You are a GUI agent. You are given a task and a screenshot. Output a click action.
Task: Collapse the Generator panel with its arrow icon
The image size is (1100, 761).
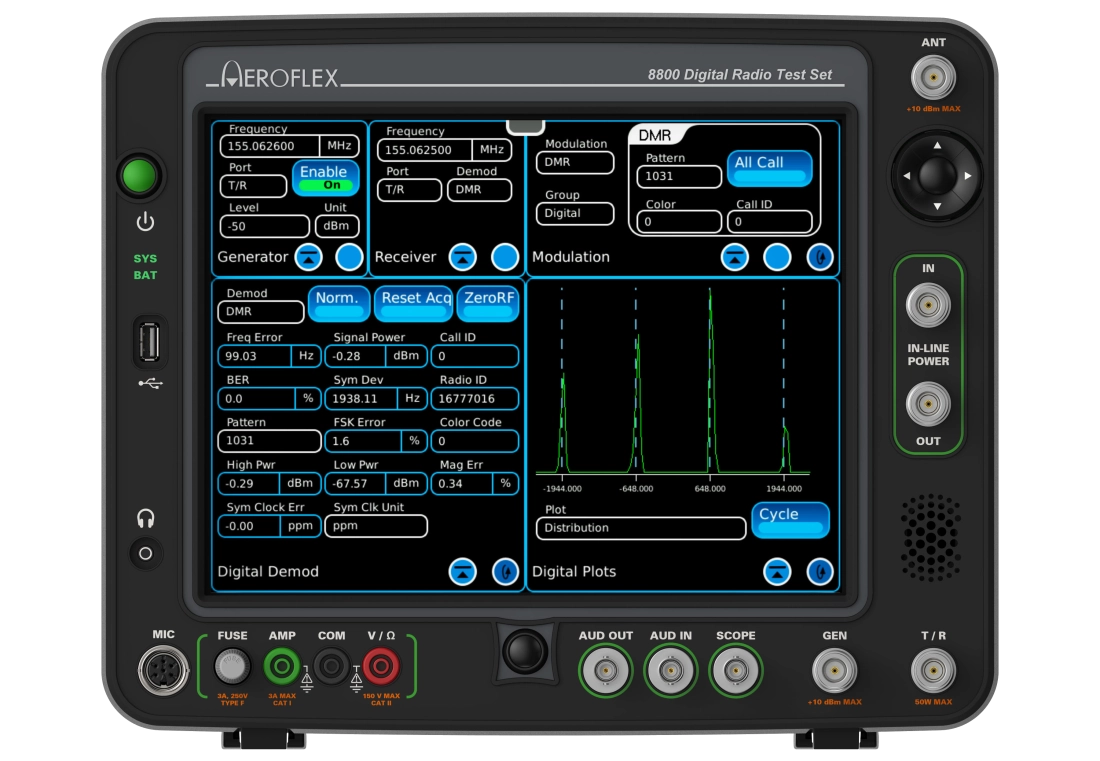coord(308,257)
